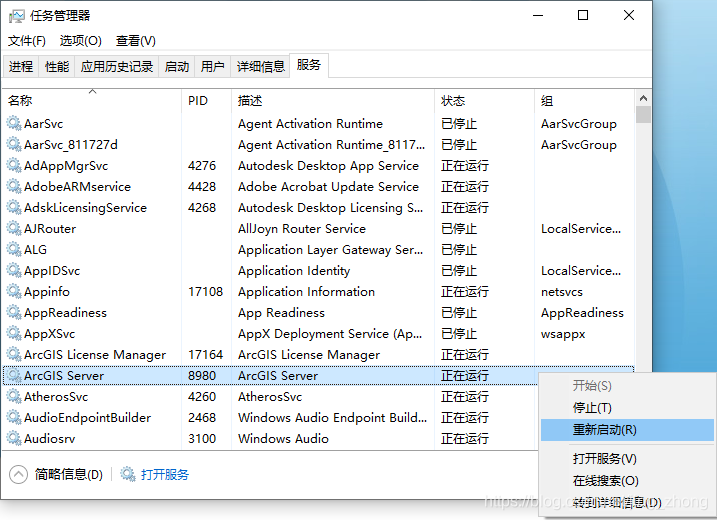The height and width of the screenshot is (520, 717).
Task: Click the scrollbar up arrow in services list
Action: click(643, 98)
